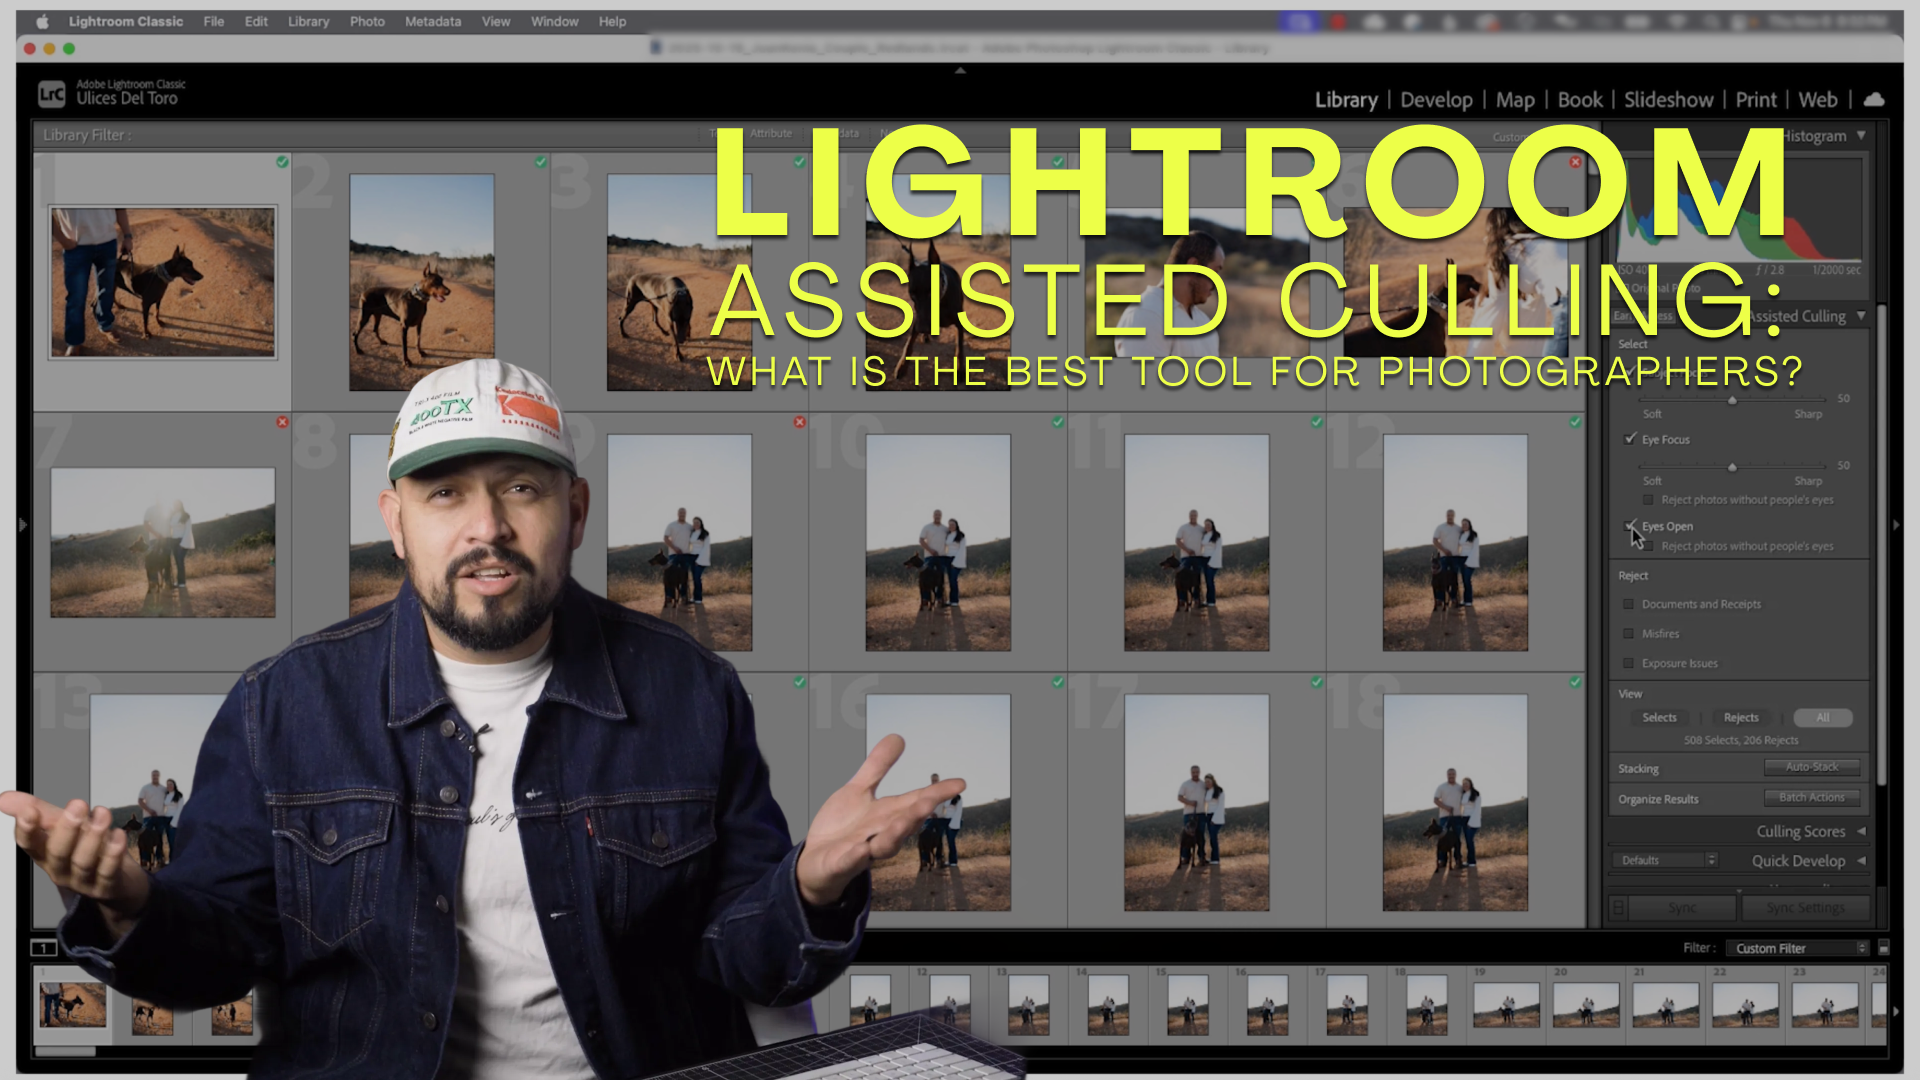Click red reject flag on photo 9

coord(800,422)
